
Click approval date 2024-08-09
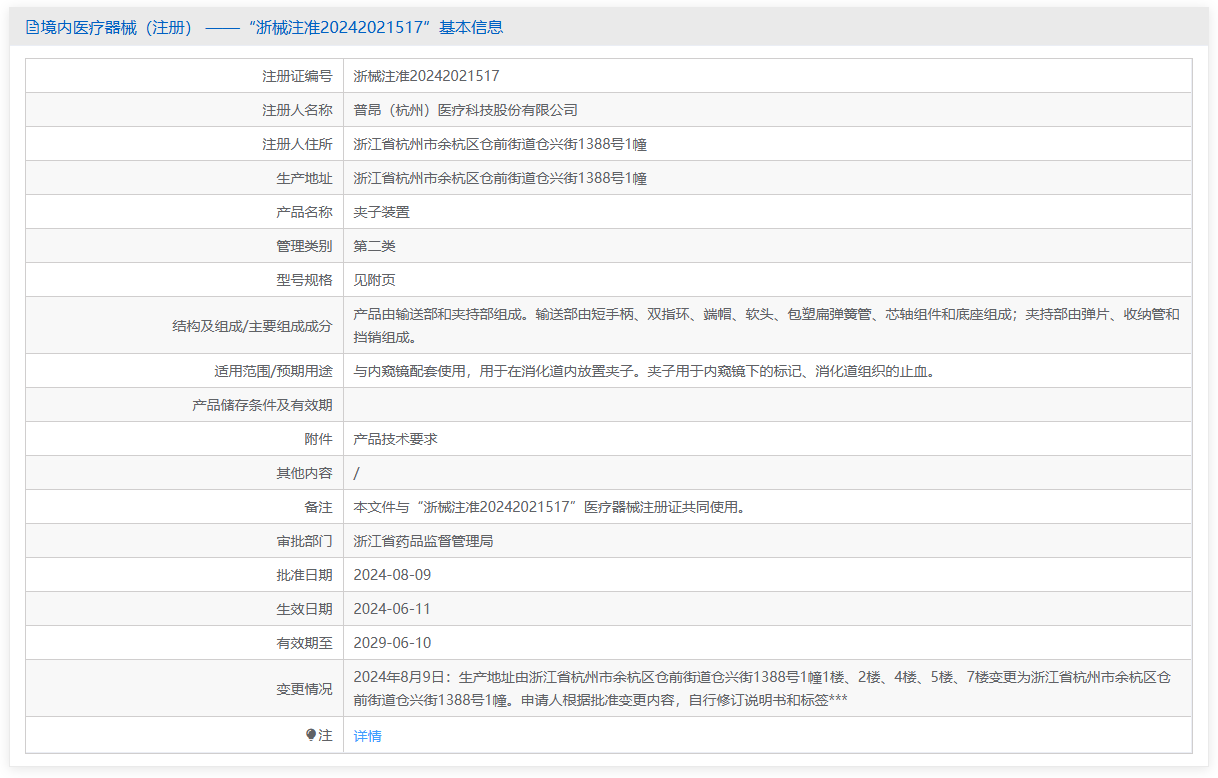coord(392,575)
